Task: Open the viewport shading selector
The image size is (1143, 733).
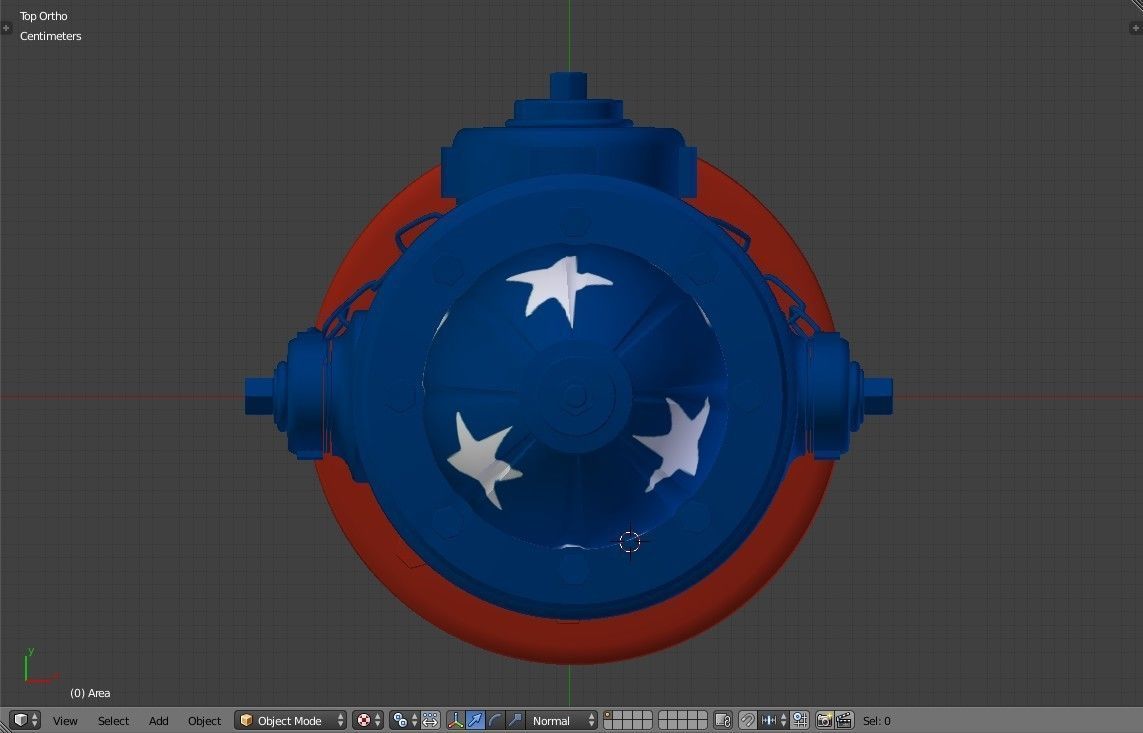Action: (x=368, y=721)
